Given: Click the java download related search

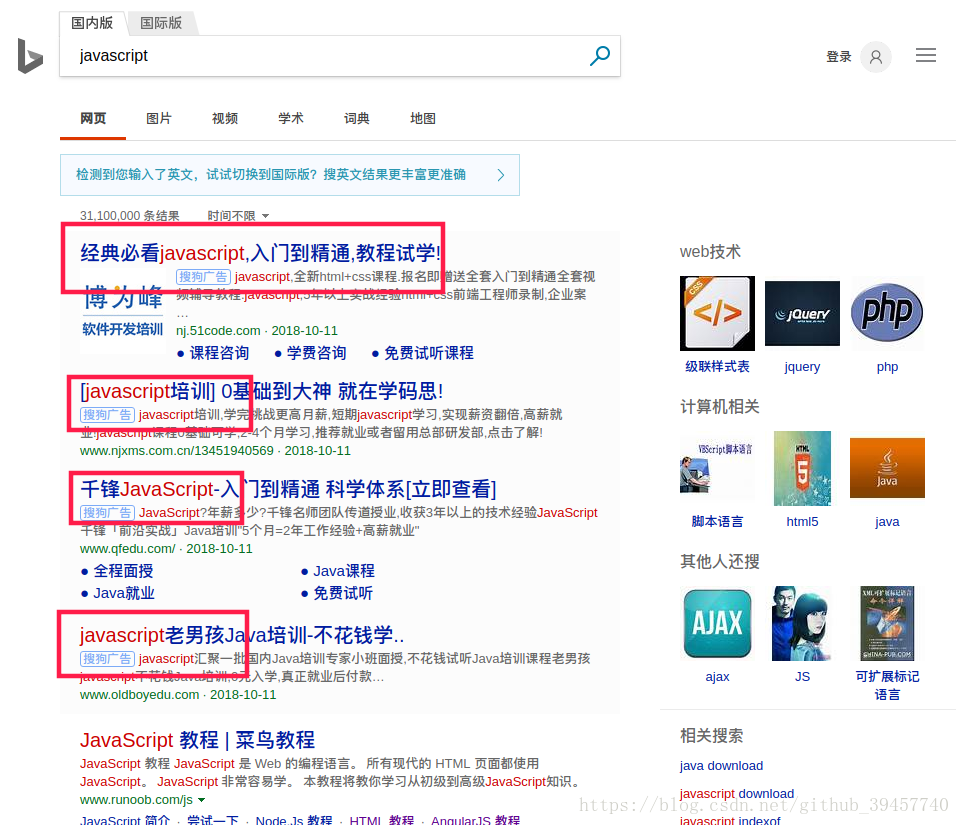Looking at the screenshot, I should (x=721, y=766).
